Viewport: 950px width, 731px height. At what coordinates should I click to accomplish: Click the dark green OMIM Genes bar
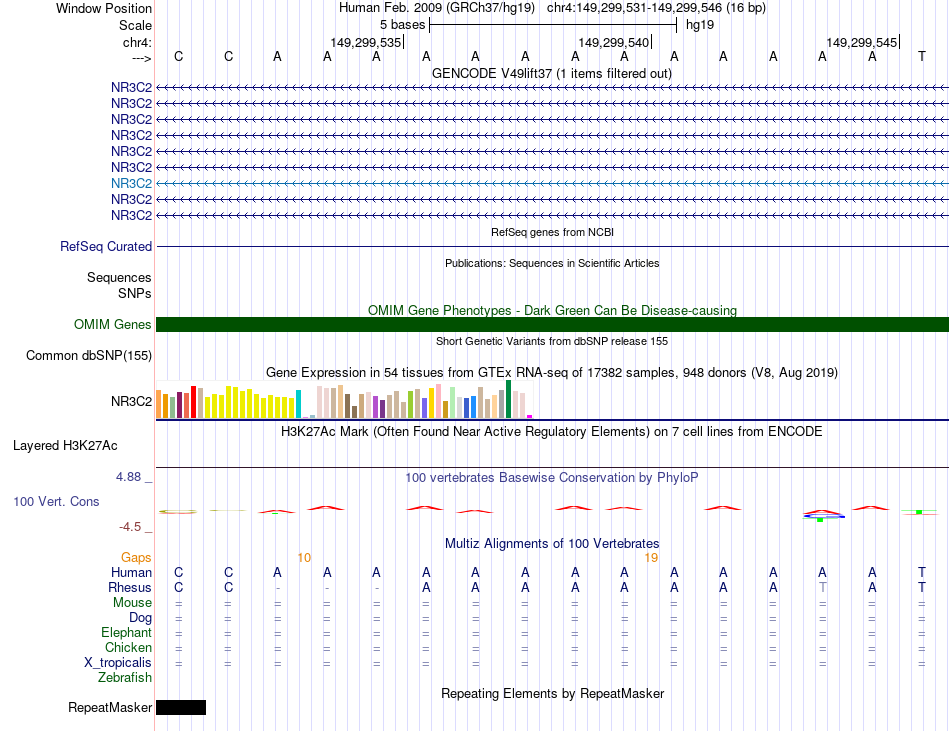pyautogui.click(x=553, y=325)
